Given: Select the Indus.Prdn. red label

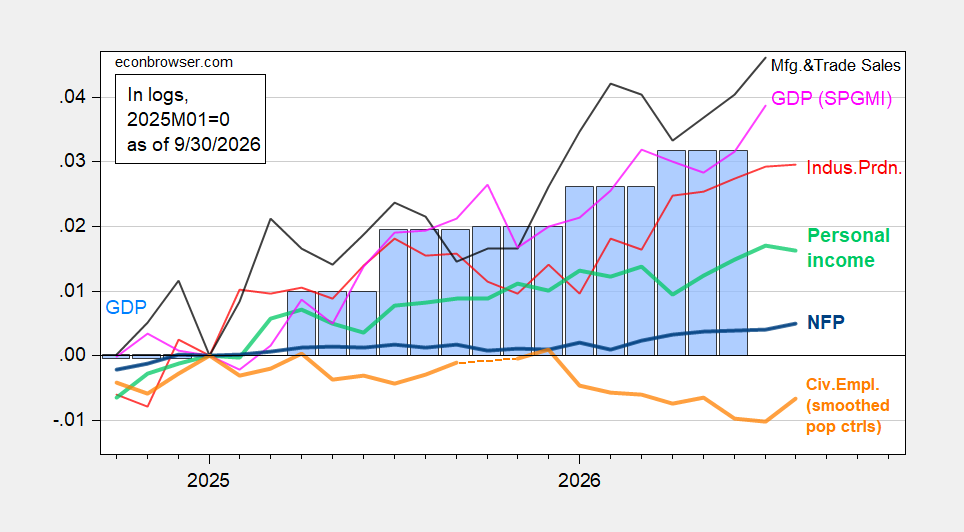Looking at the screenshot, I should click(854, 168).
